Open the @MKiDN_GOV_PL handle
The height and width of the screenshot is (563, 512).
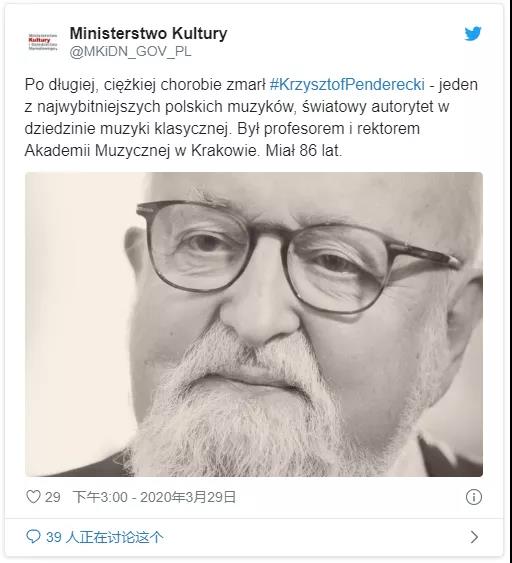click(130, 52)
